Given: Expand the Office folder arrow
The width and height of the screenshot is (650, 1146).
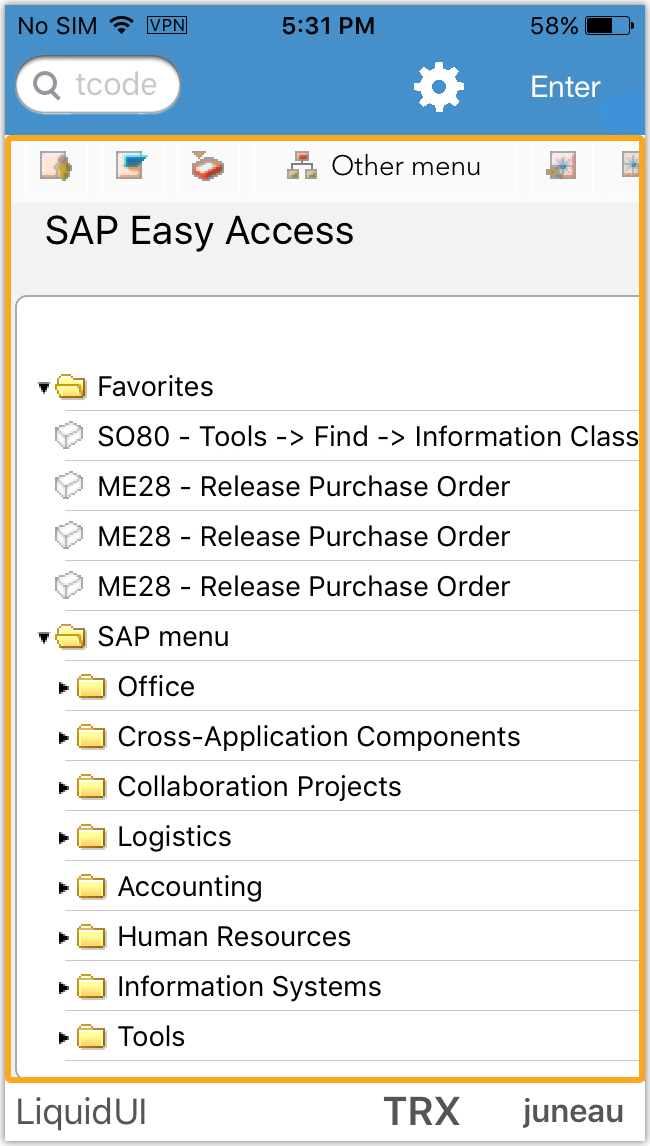Looking at the screenshot, I should click(x=64, y=687).
